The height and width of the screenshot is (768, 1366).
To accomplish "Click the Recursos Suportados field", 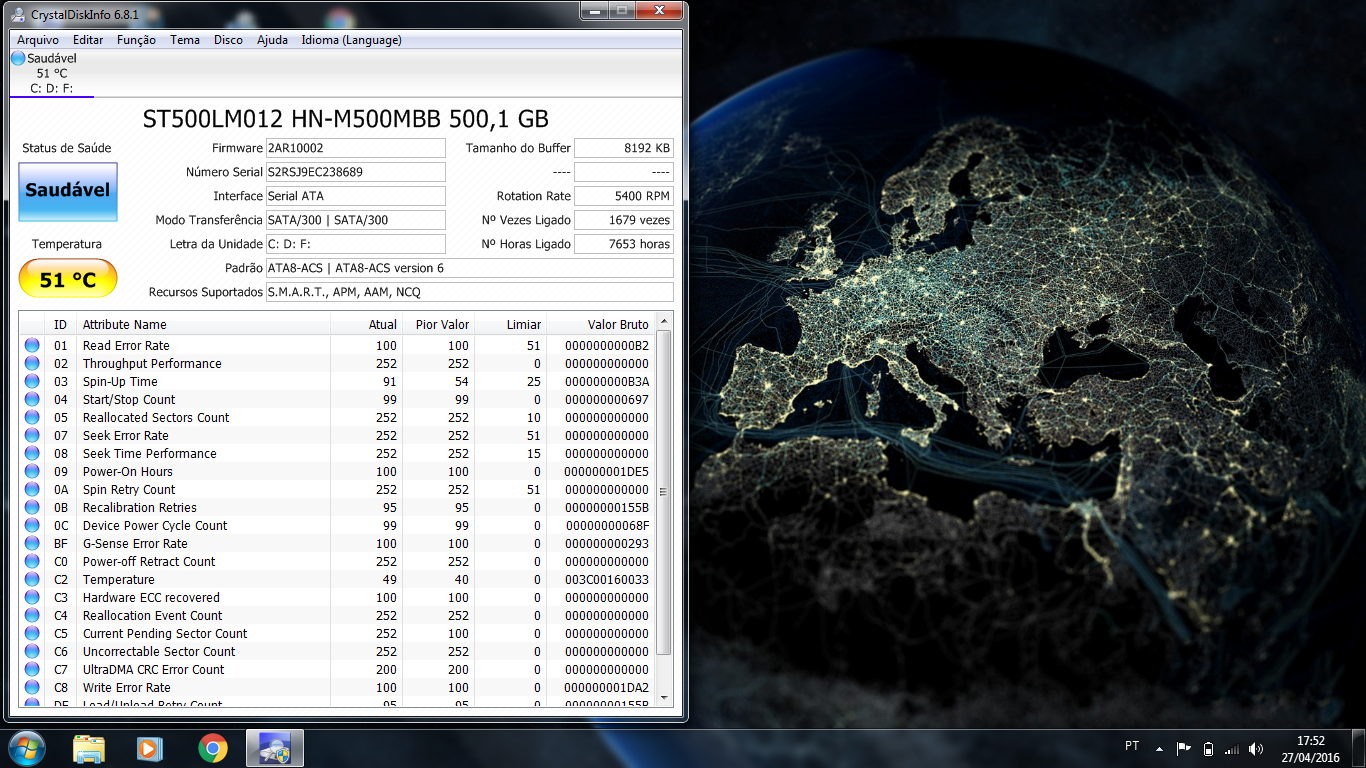I will 469,292.
